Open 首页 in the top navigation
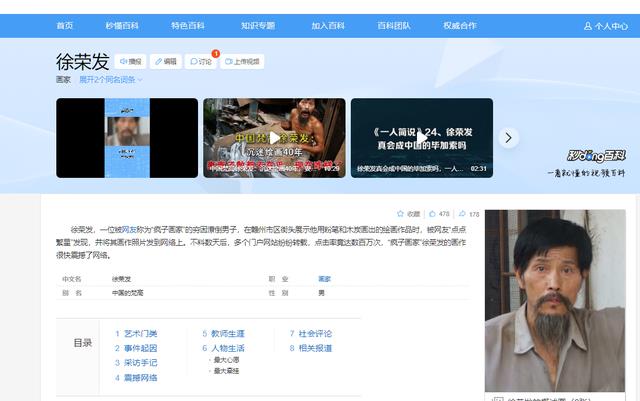Viewport: 640px width, 401px height. [64, 26]
